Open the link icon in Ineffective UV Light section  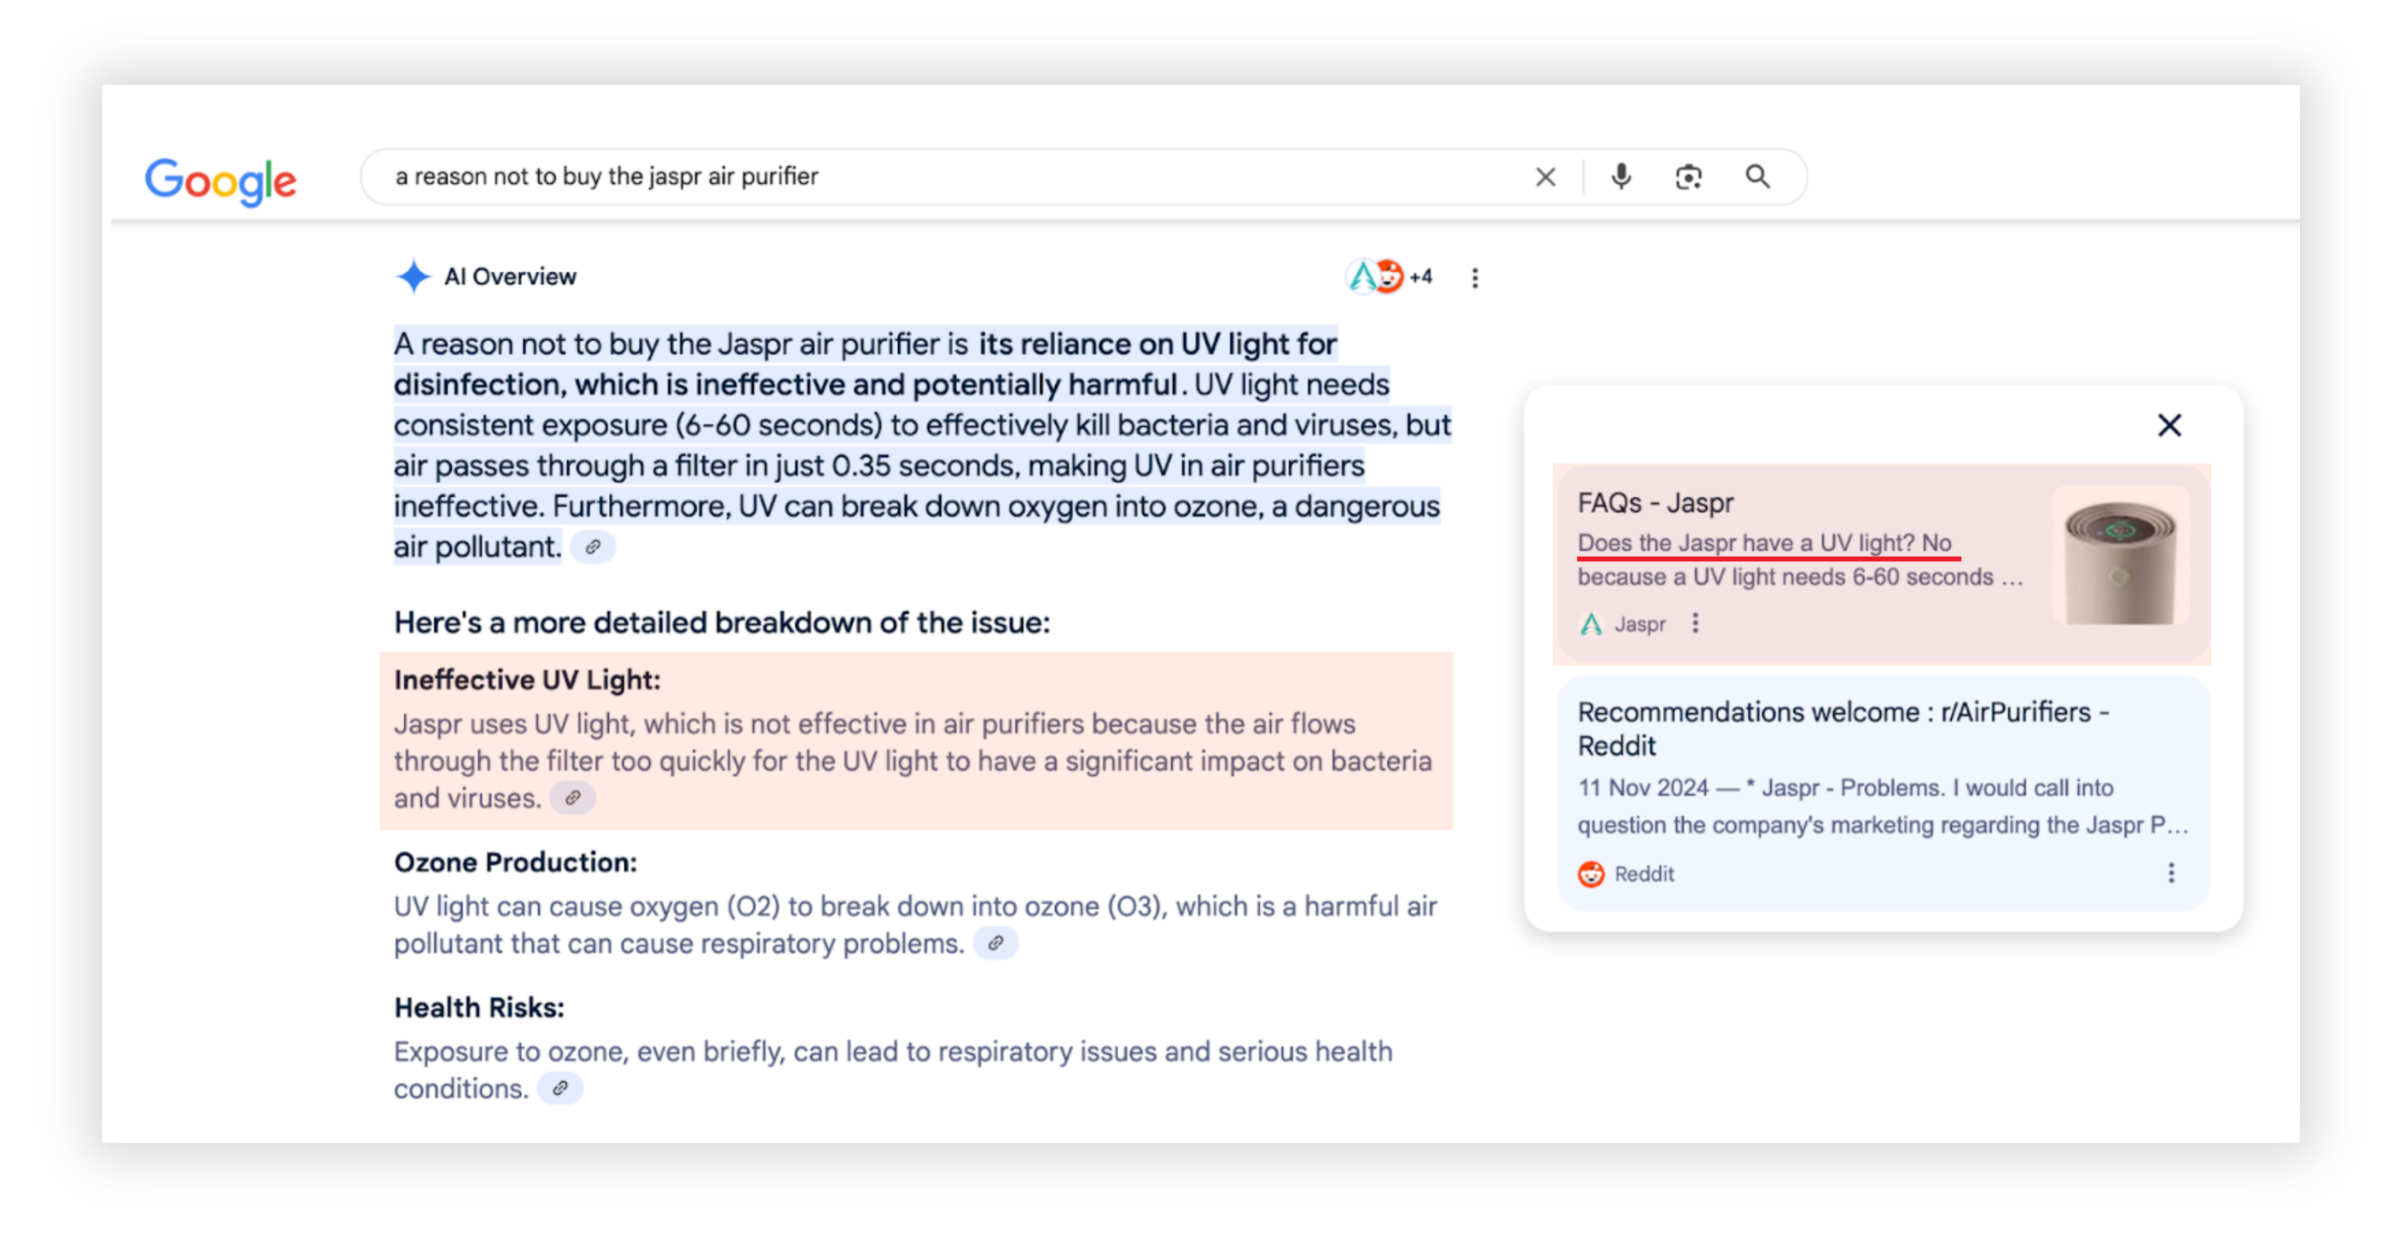click(573, 798)
